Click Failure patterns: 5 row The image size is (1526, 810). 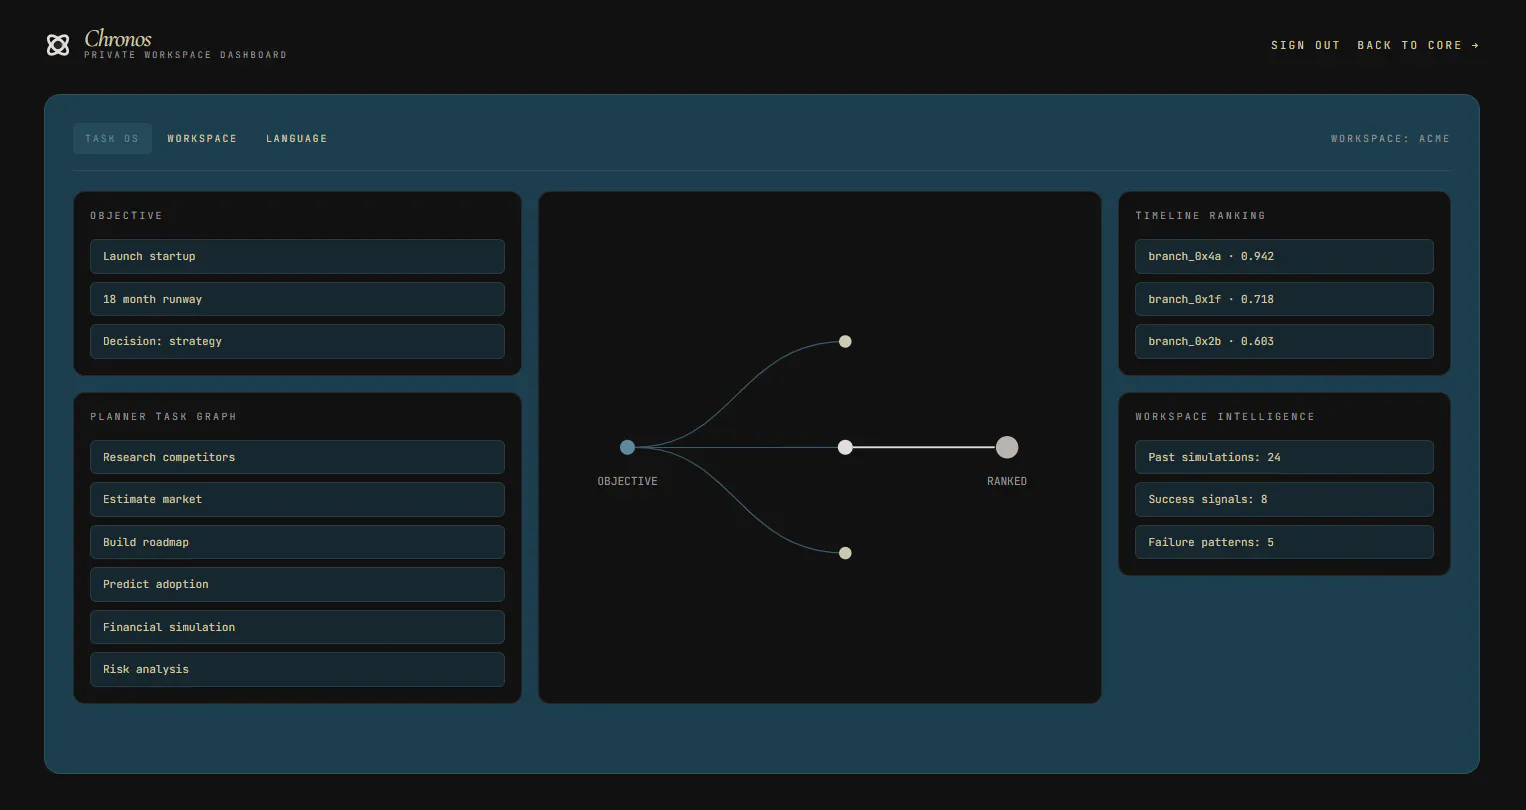pos(1284,542)
